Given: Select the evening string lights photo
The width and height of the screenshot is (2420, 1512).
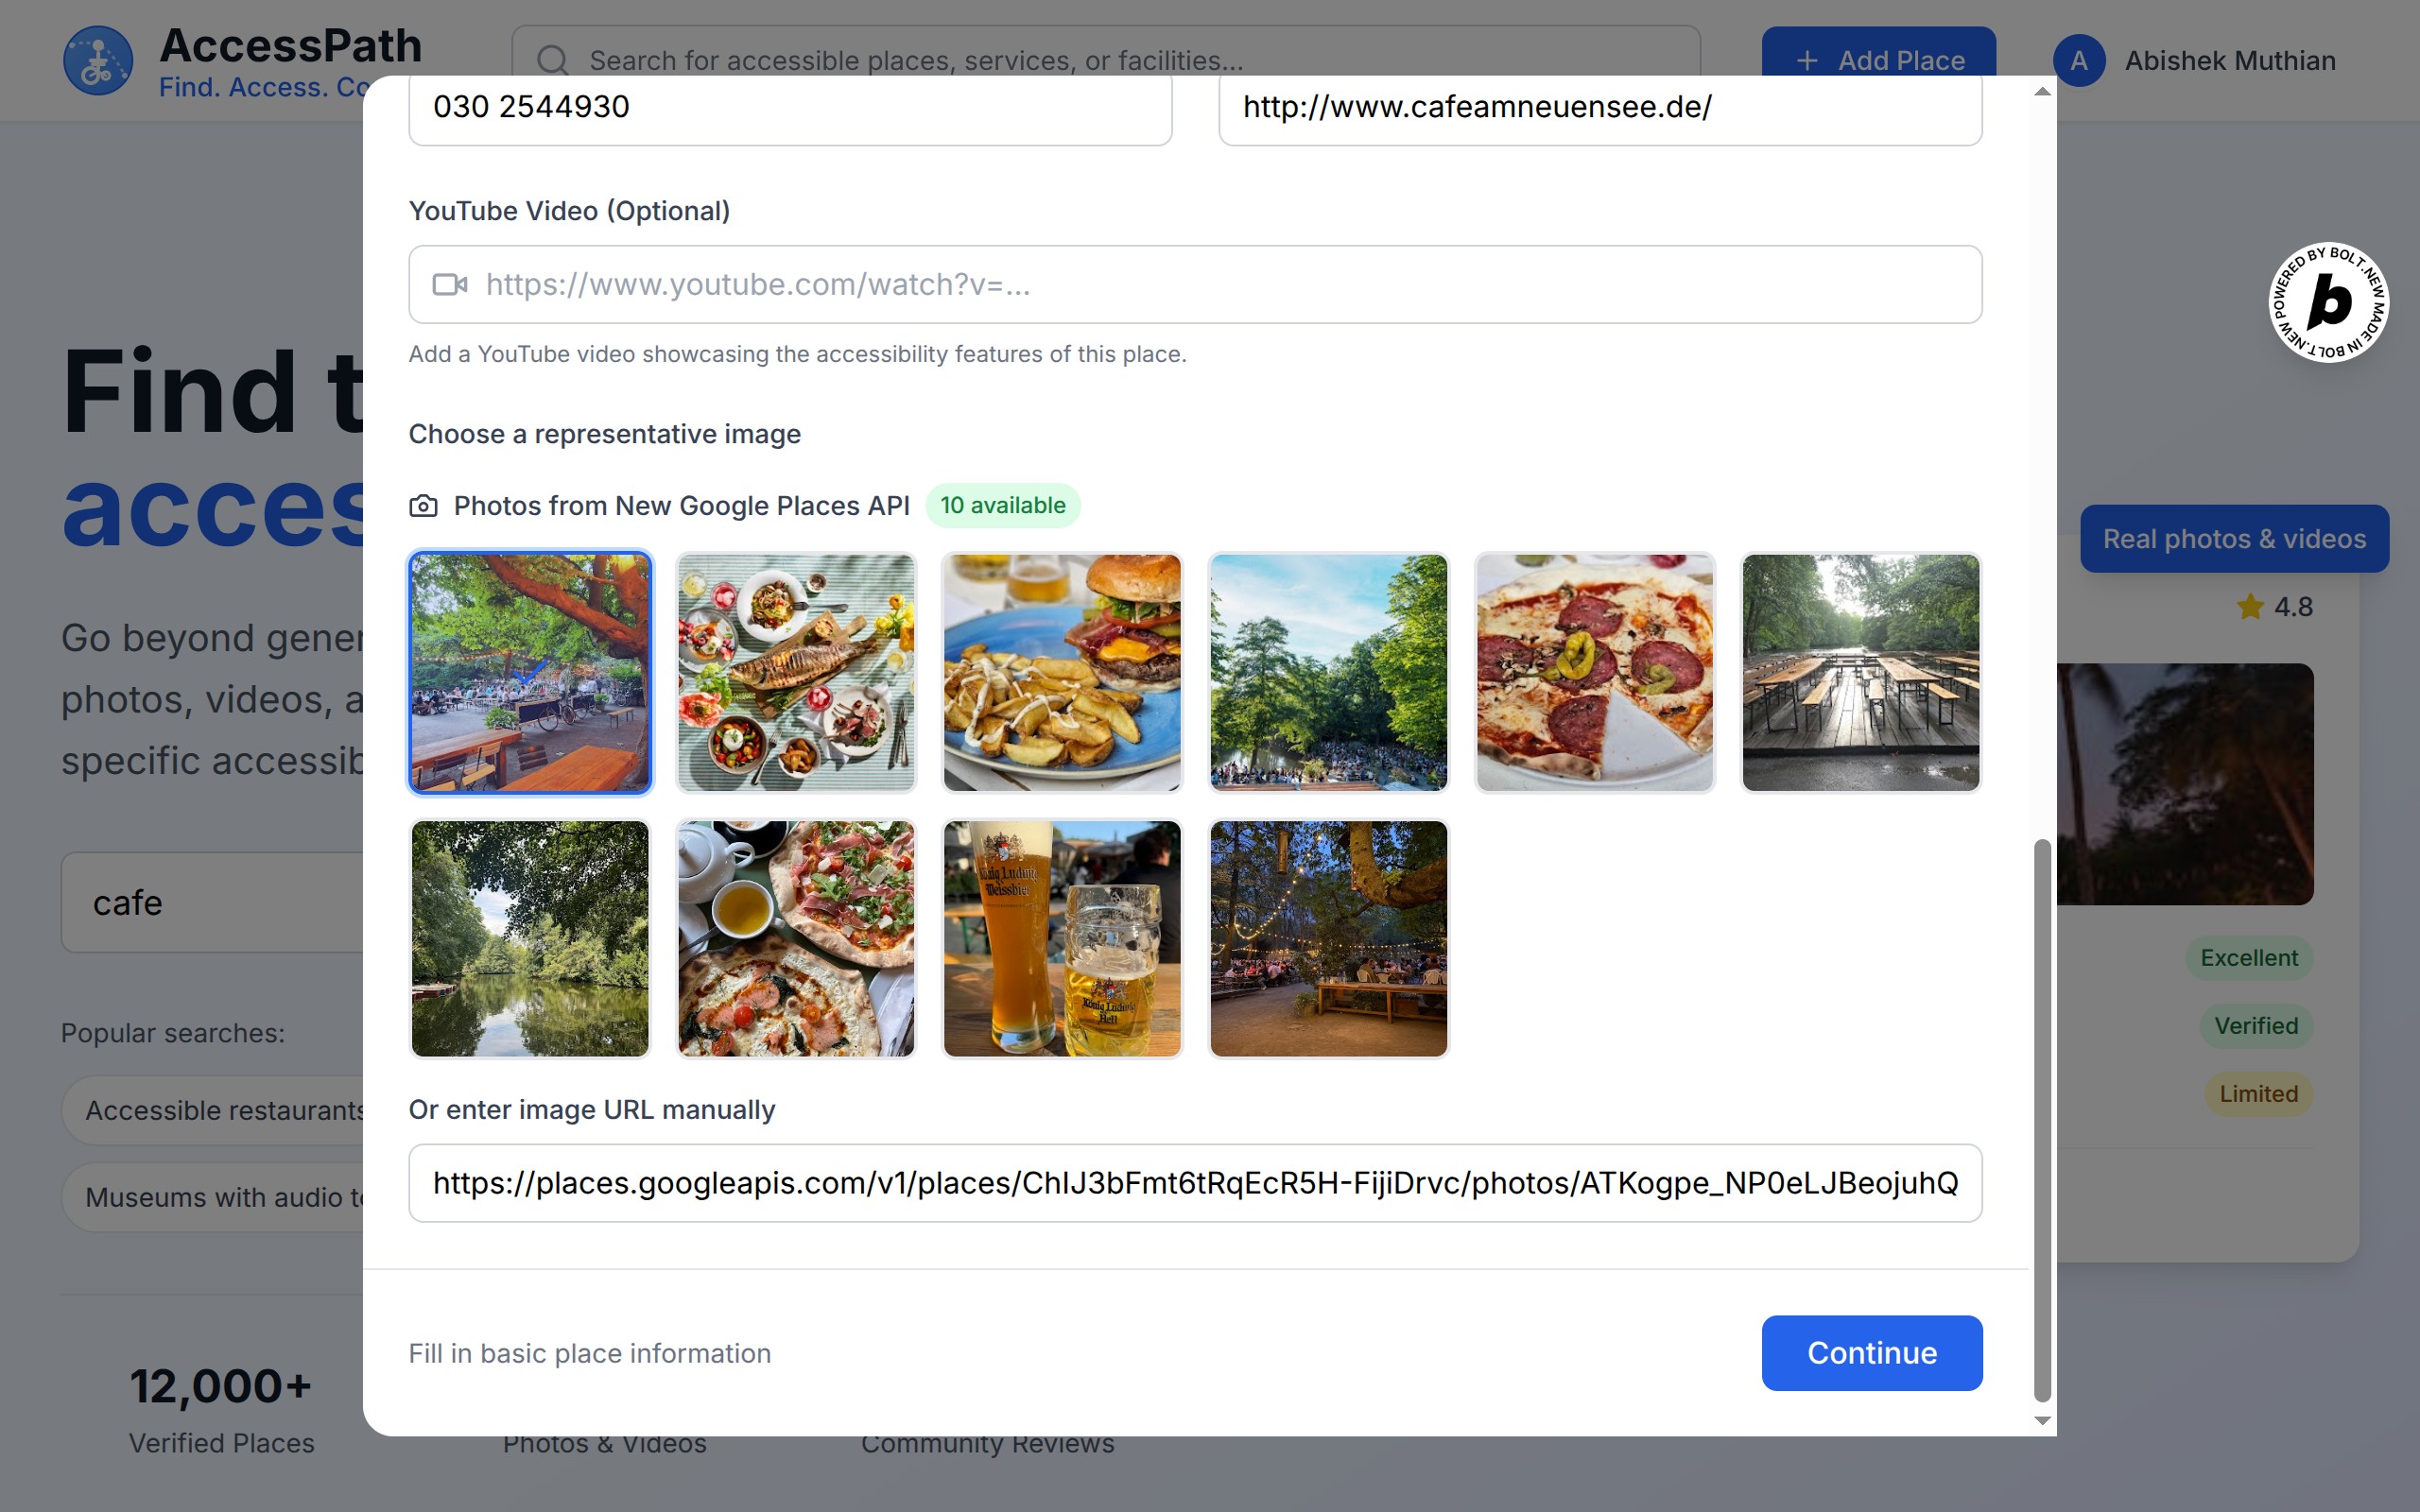Looking at the screenshot, I should pos(1328,938).
